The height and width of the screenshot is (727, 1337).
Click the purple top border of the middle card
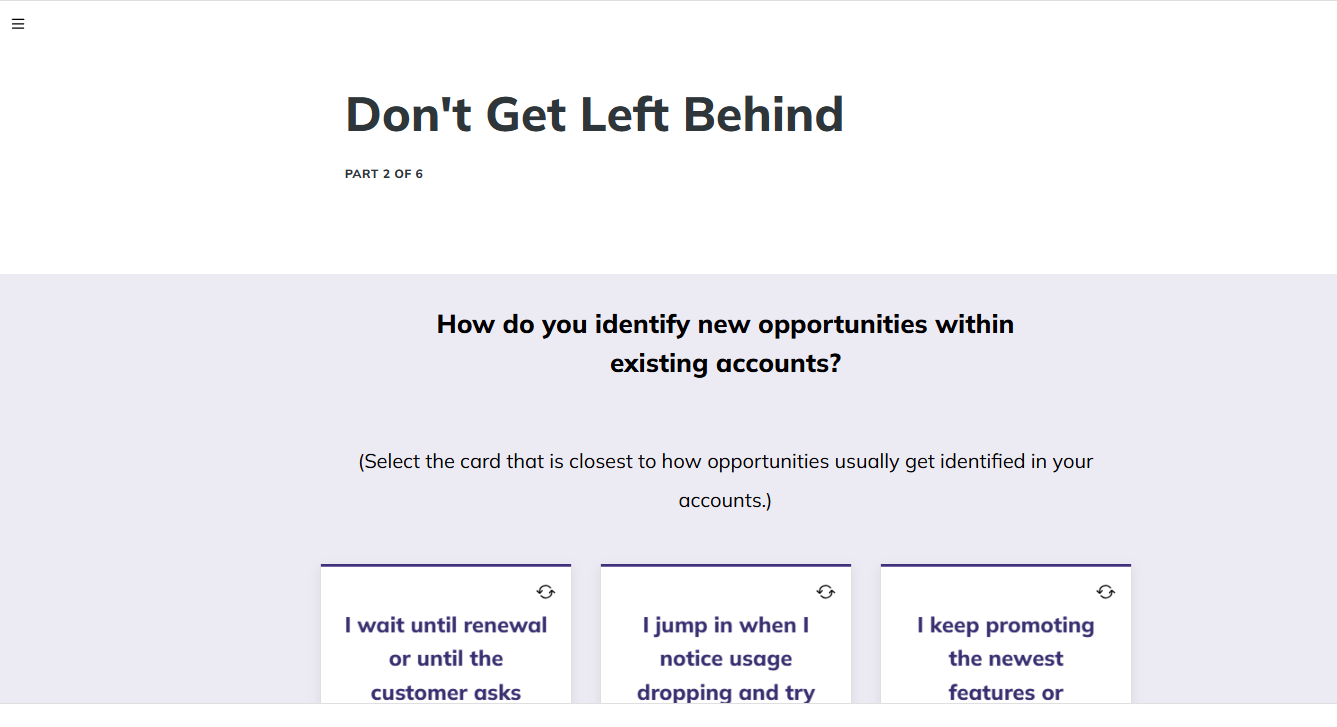tap(726, 565)
